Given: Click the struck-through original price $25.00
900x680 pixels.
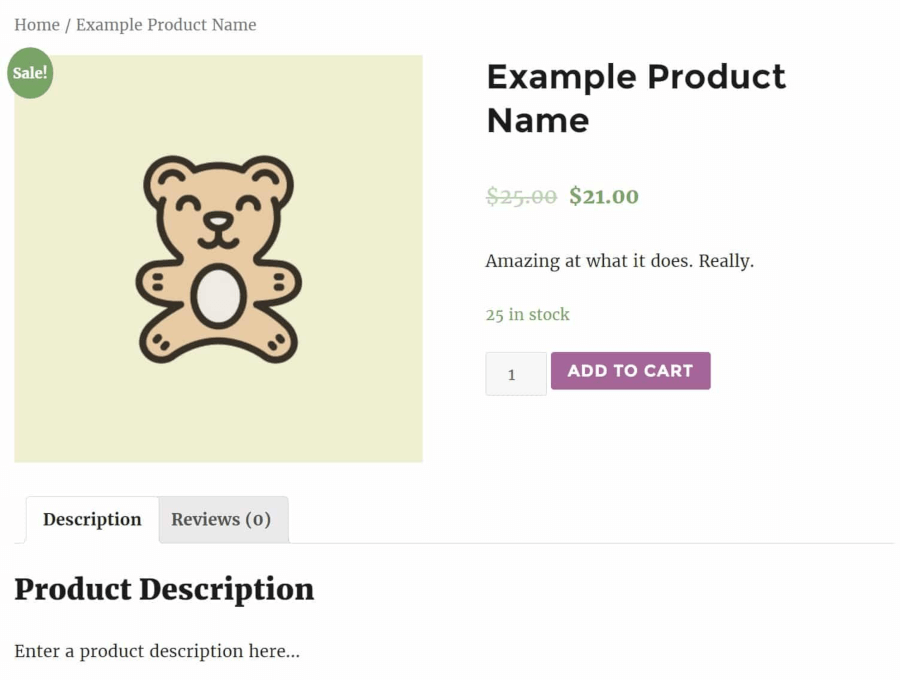Looking at the screenshot, I should click(521, 196).
